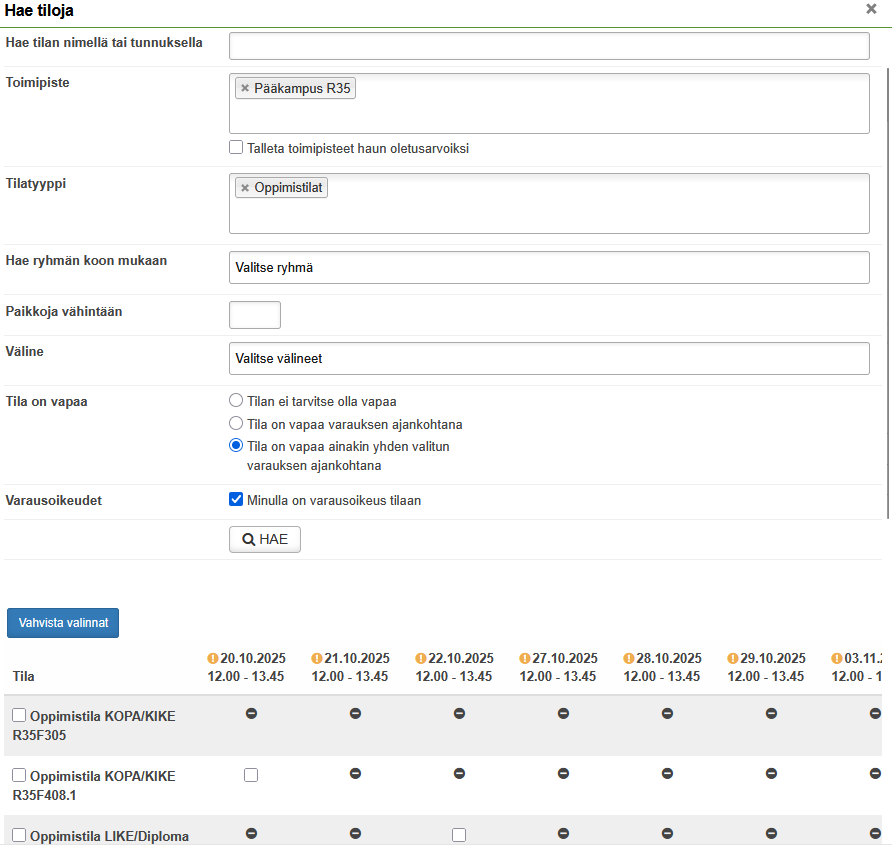Click warning icon next to 22.10.2025
This screenshot has height=850, width=892.
(421, 659)
